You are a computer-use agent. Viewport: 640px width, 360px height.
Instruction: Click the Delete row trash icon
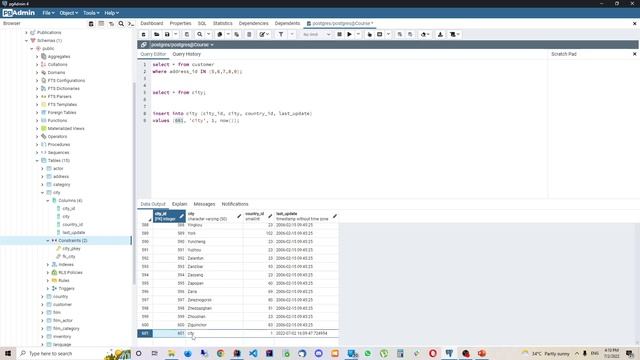pyautogui.click(x=249, y=35)
